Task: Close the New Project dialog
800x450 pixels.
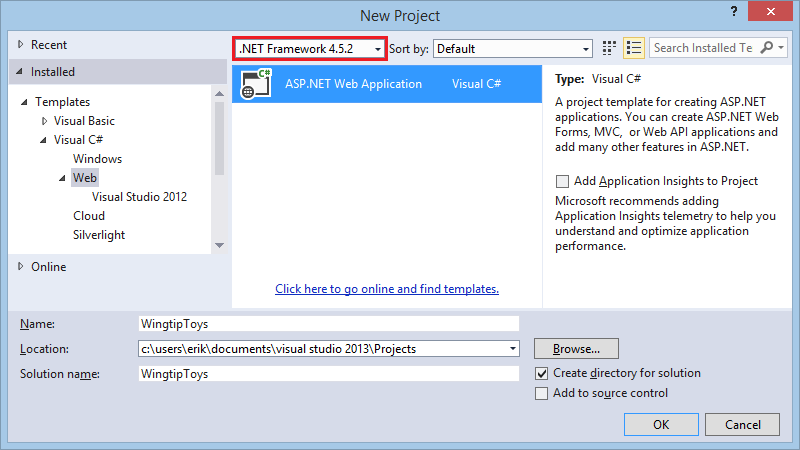Action: pyautogui.click(x=770, y=11)
